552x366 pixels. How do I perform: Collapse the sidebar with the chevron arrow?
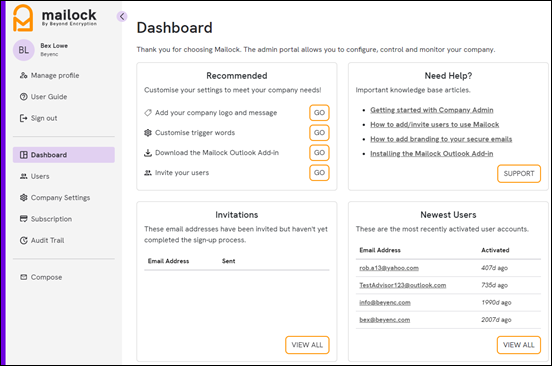click(x=122, y=16)
